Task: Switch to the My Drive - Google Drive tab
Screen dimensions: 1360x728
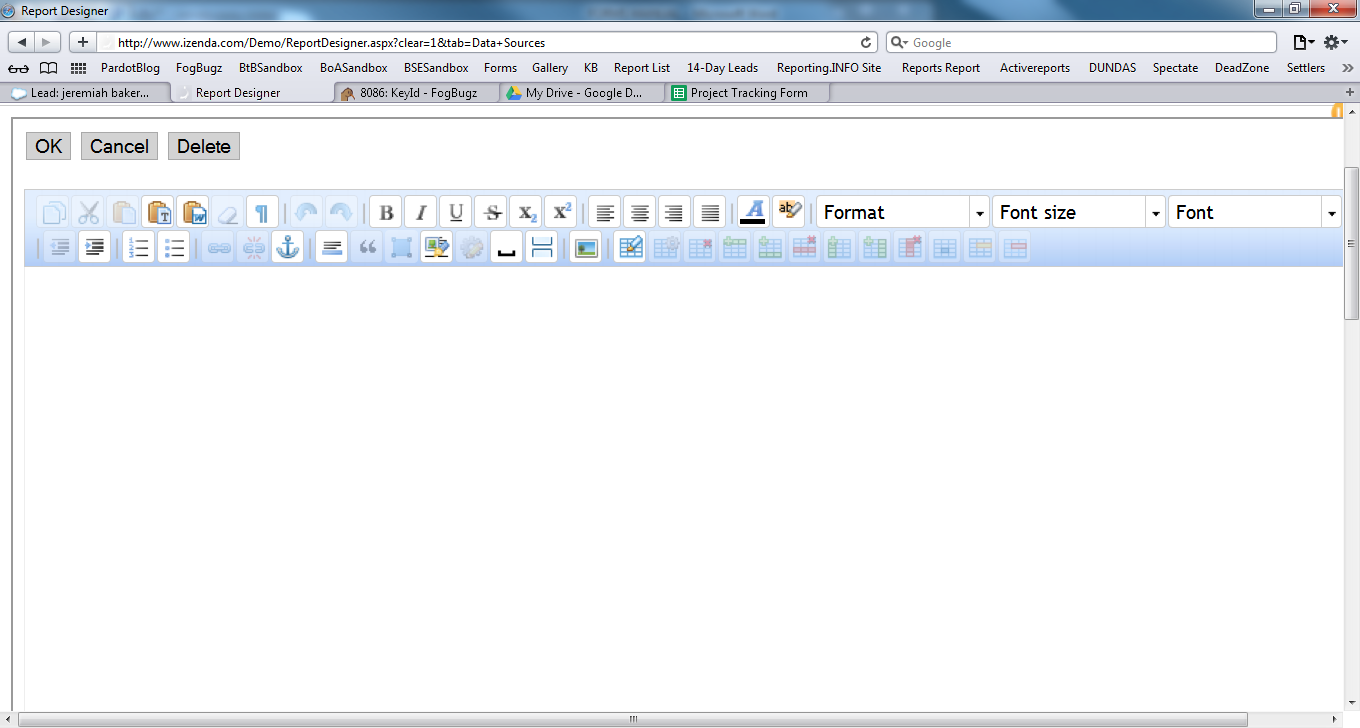Action: 582,92
